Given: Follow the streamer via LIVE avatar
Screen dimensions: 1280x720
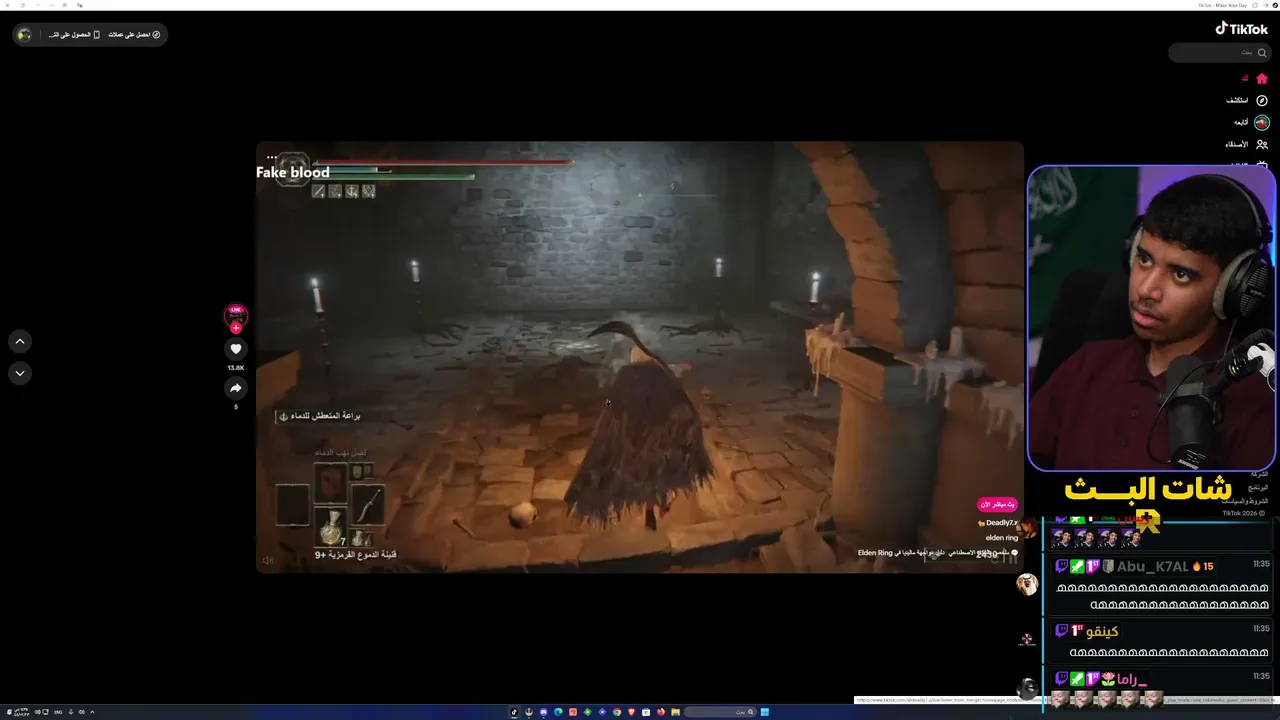Looking at the screenshot, I should coord(236,316).
